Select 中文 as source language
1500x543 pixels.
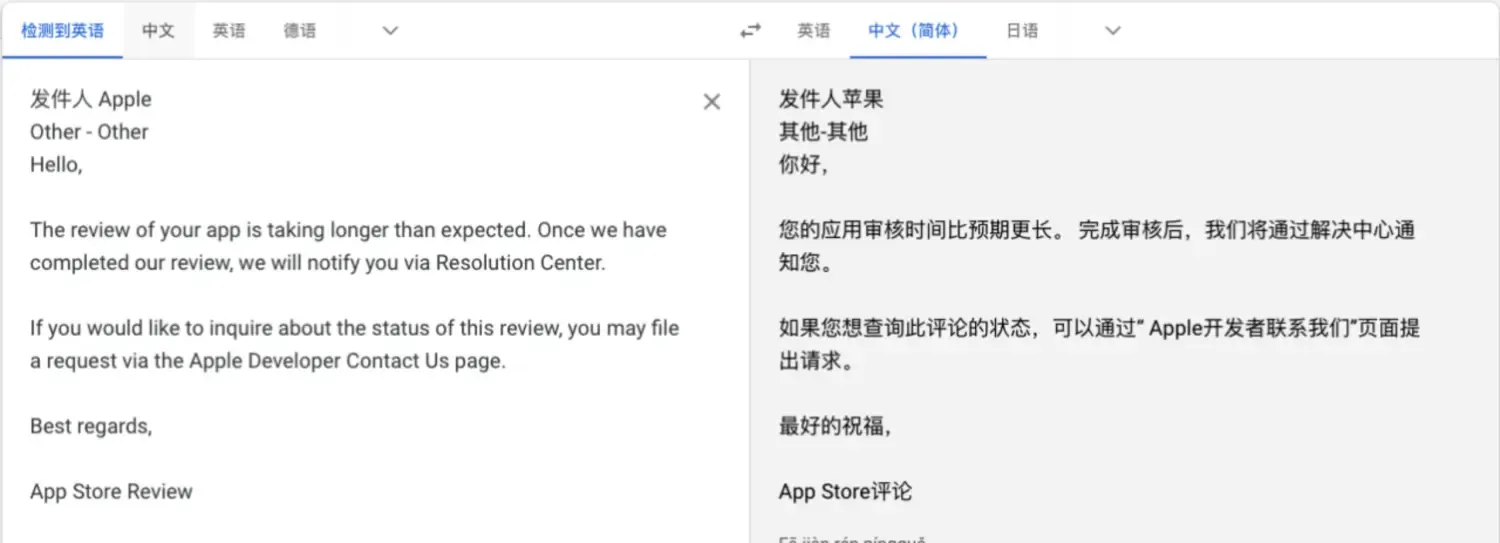158,31
